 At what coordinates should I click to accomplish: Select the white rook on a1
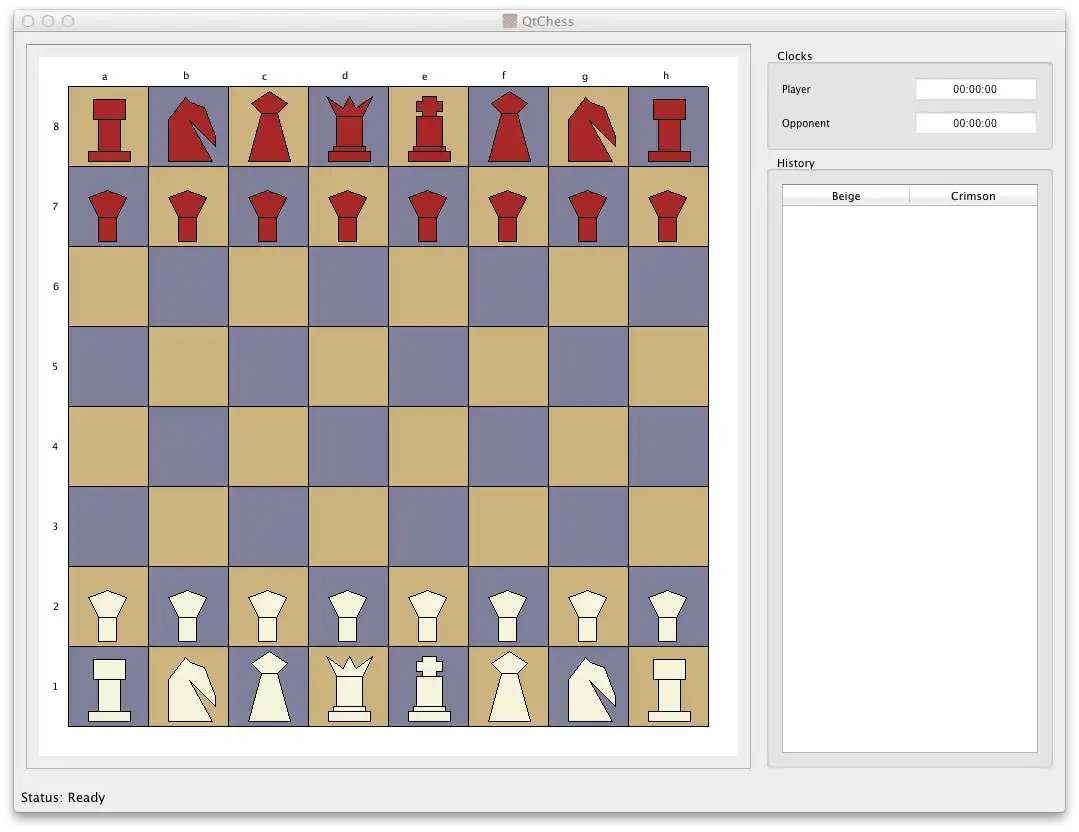pyautogui.click(x=108, y=688)
